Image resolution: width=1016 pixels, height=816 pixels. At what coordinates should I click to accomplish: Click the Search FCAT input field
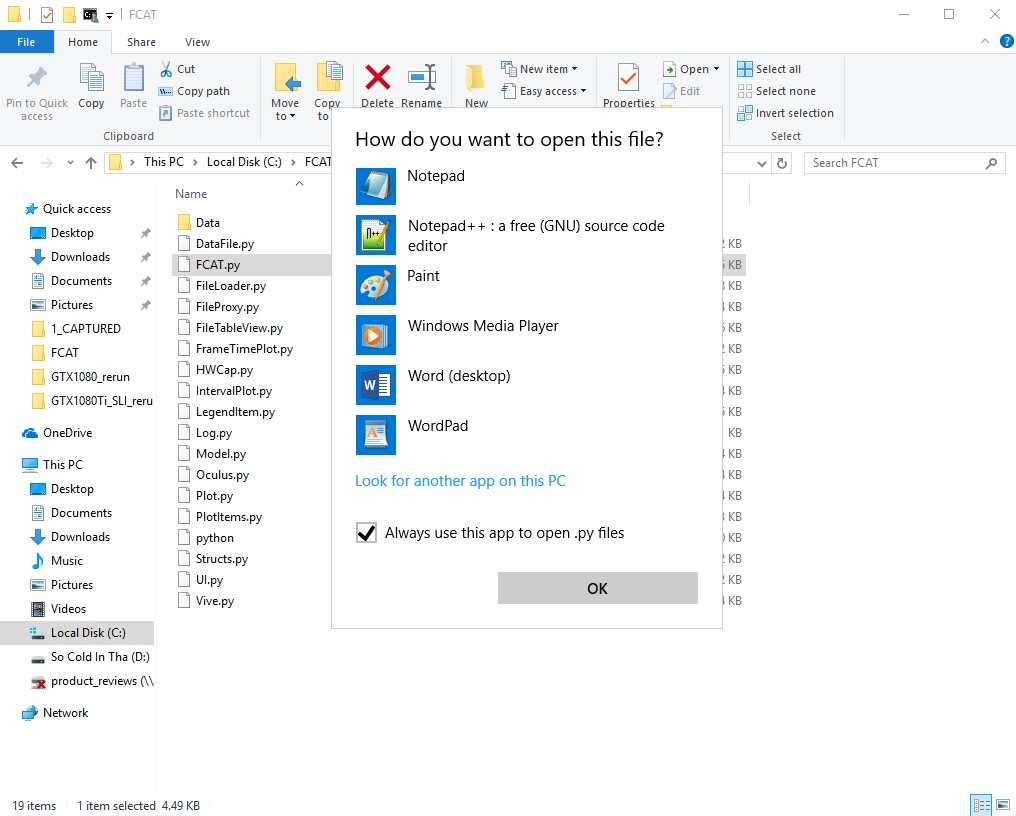[893, 163]
